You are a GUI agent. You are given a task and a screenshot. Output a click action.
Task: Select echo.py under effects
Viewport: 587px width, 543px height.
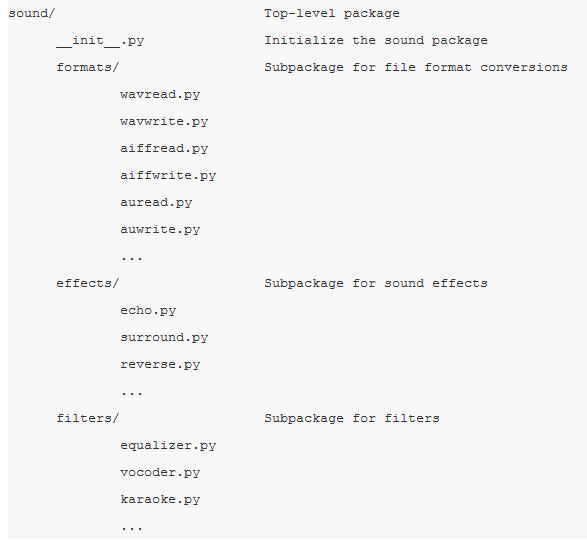click(148, 310)
